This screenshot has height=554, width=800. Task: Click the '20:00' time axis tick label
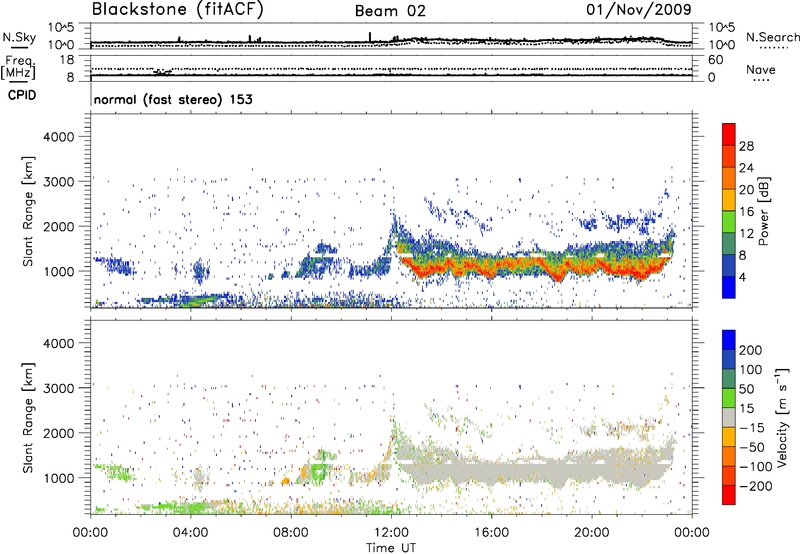(591, 533)
